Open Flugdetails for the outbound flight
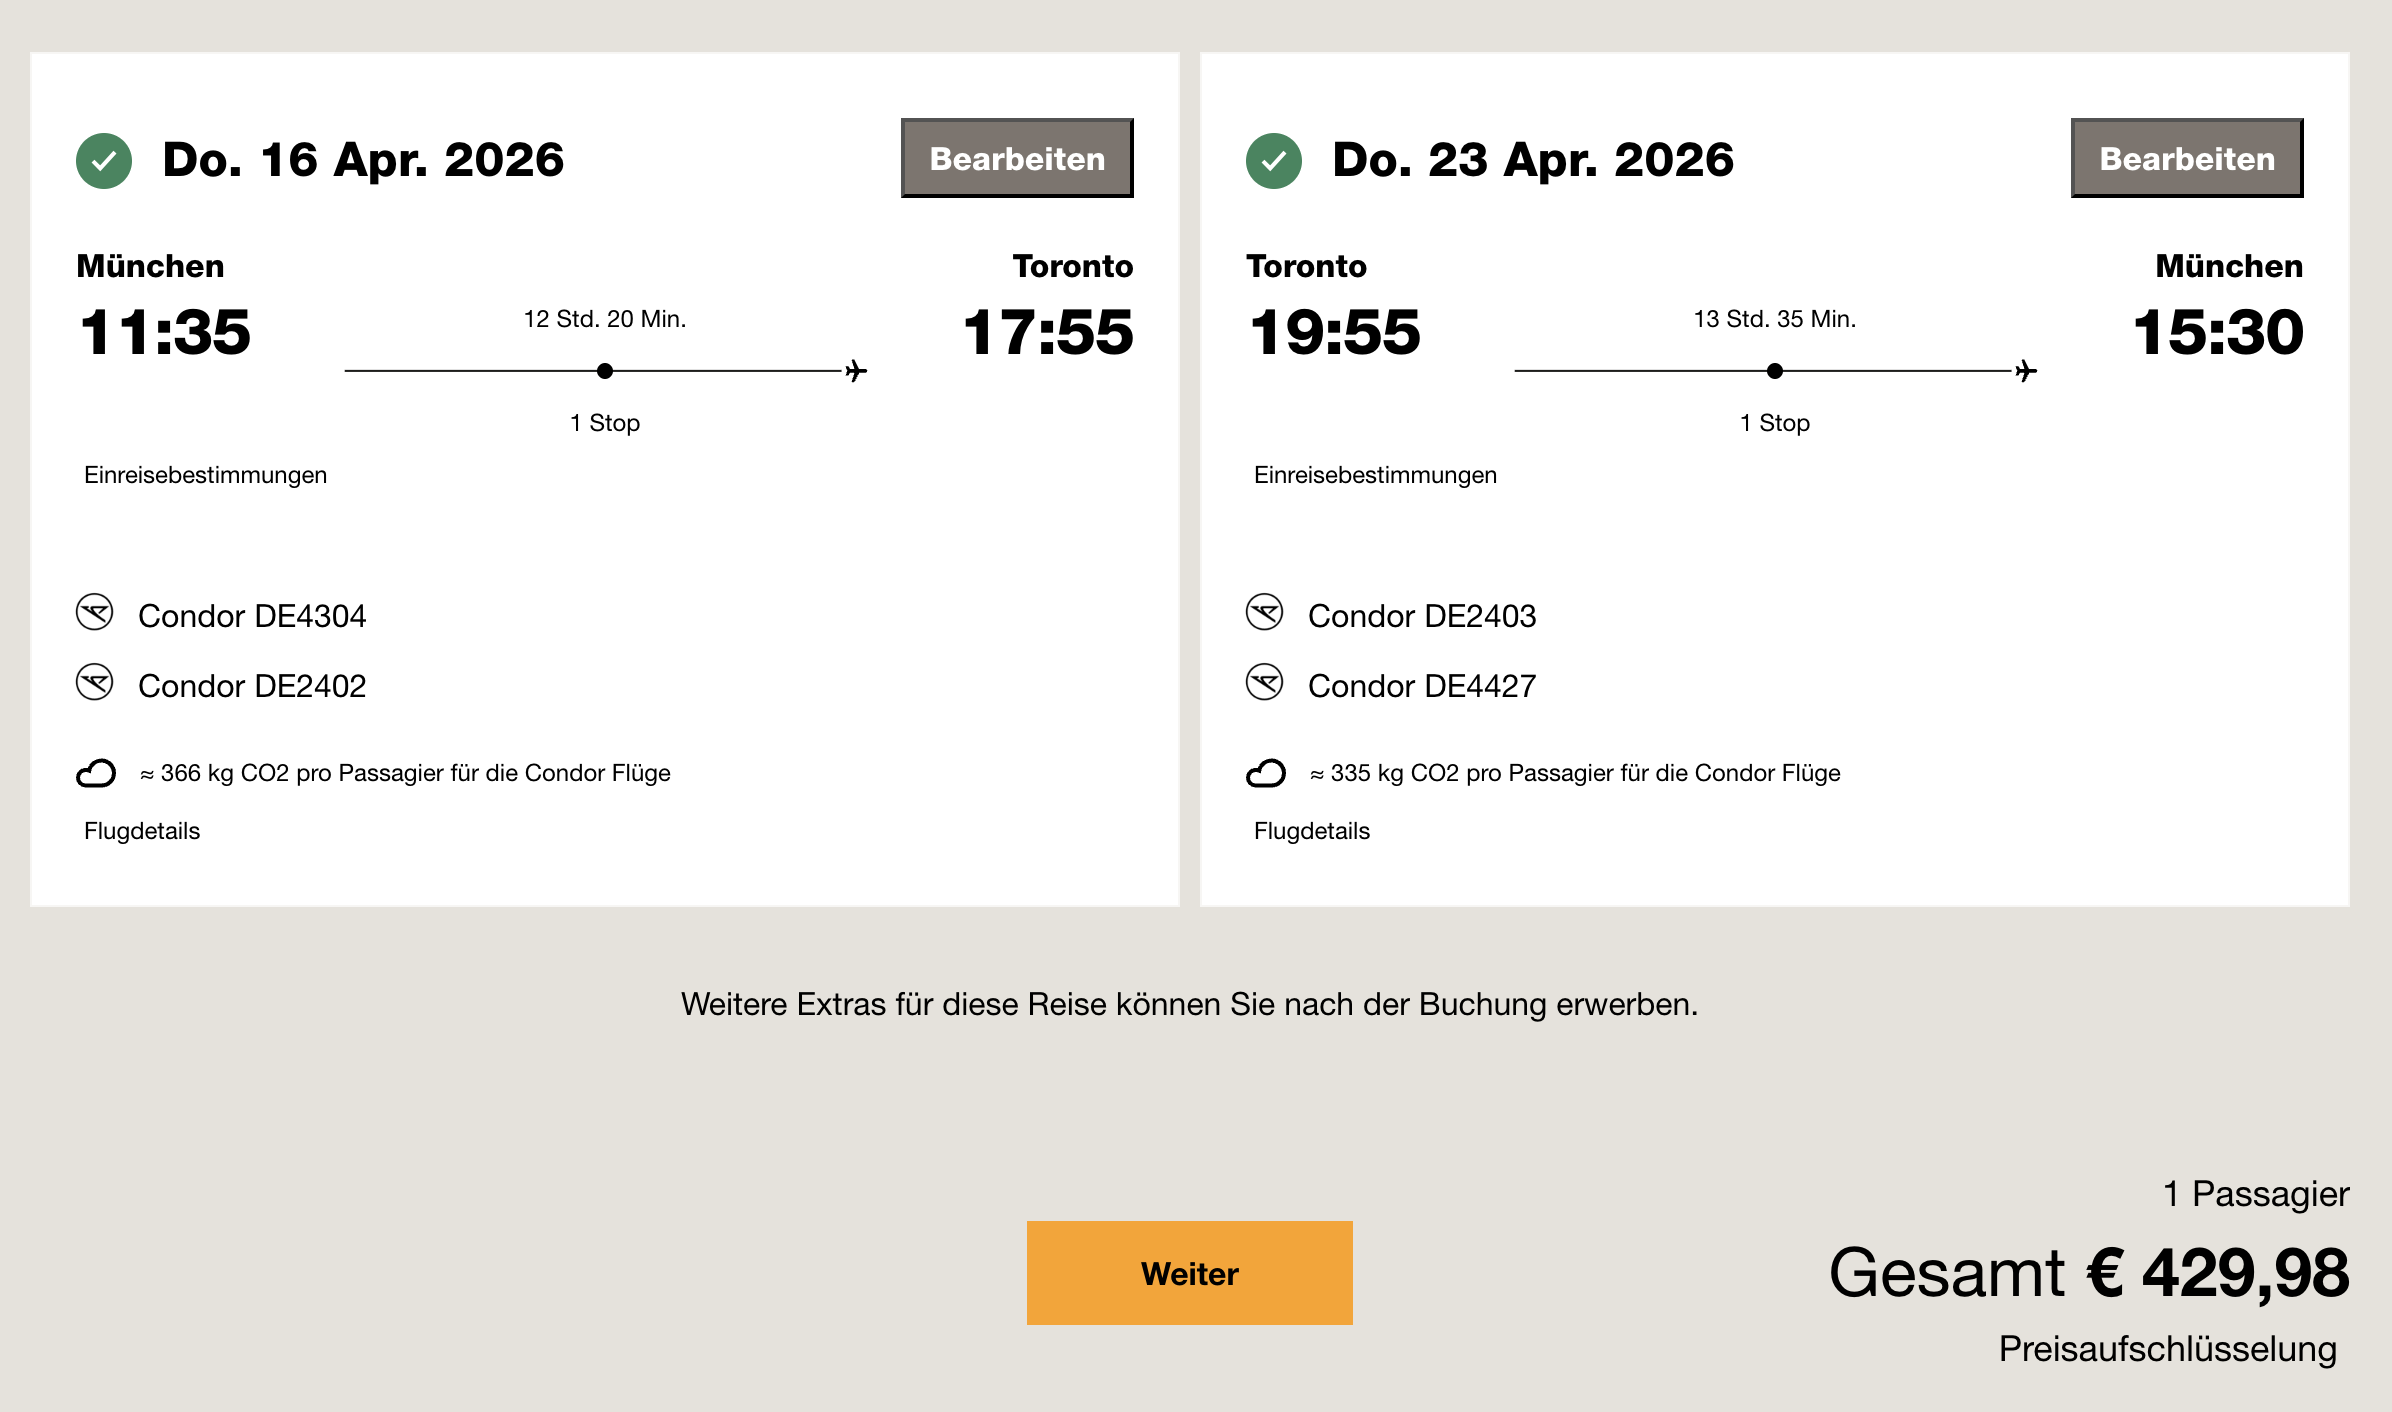 (x=142, y=831)
